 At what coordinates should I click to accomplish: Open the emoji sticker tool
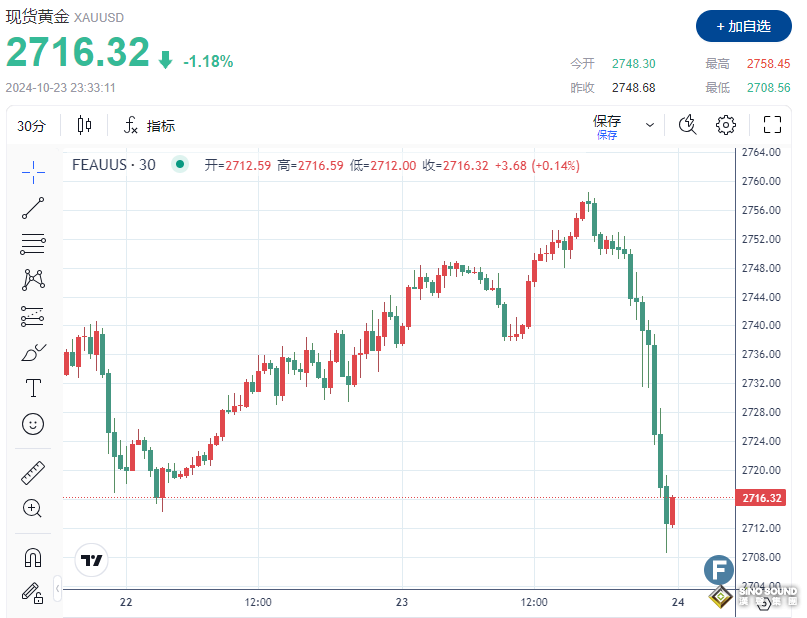point(32,424)
